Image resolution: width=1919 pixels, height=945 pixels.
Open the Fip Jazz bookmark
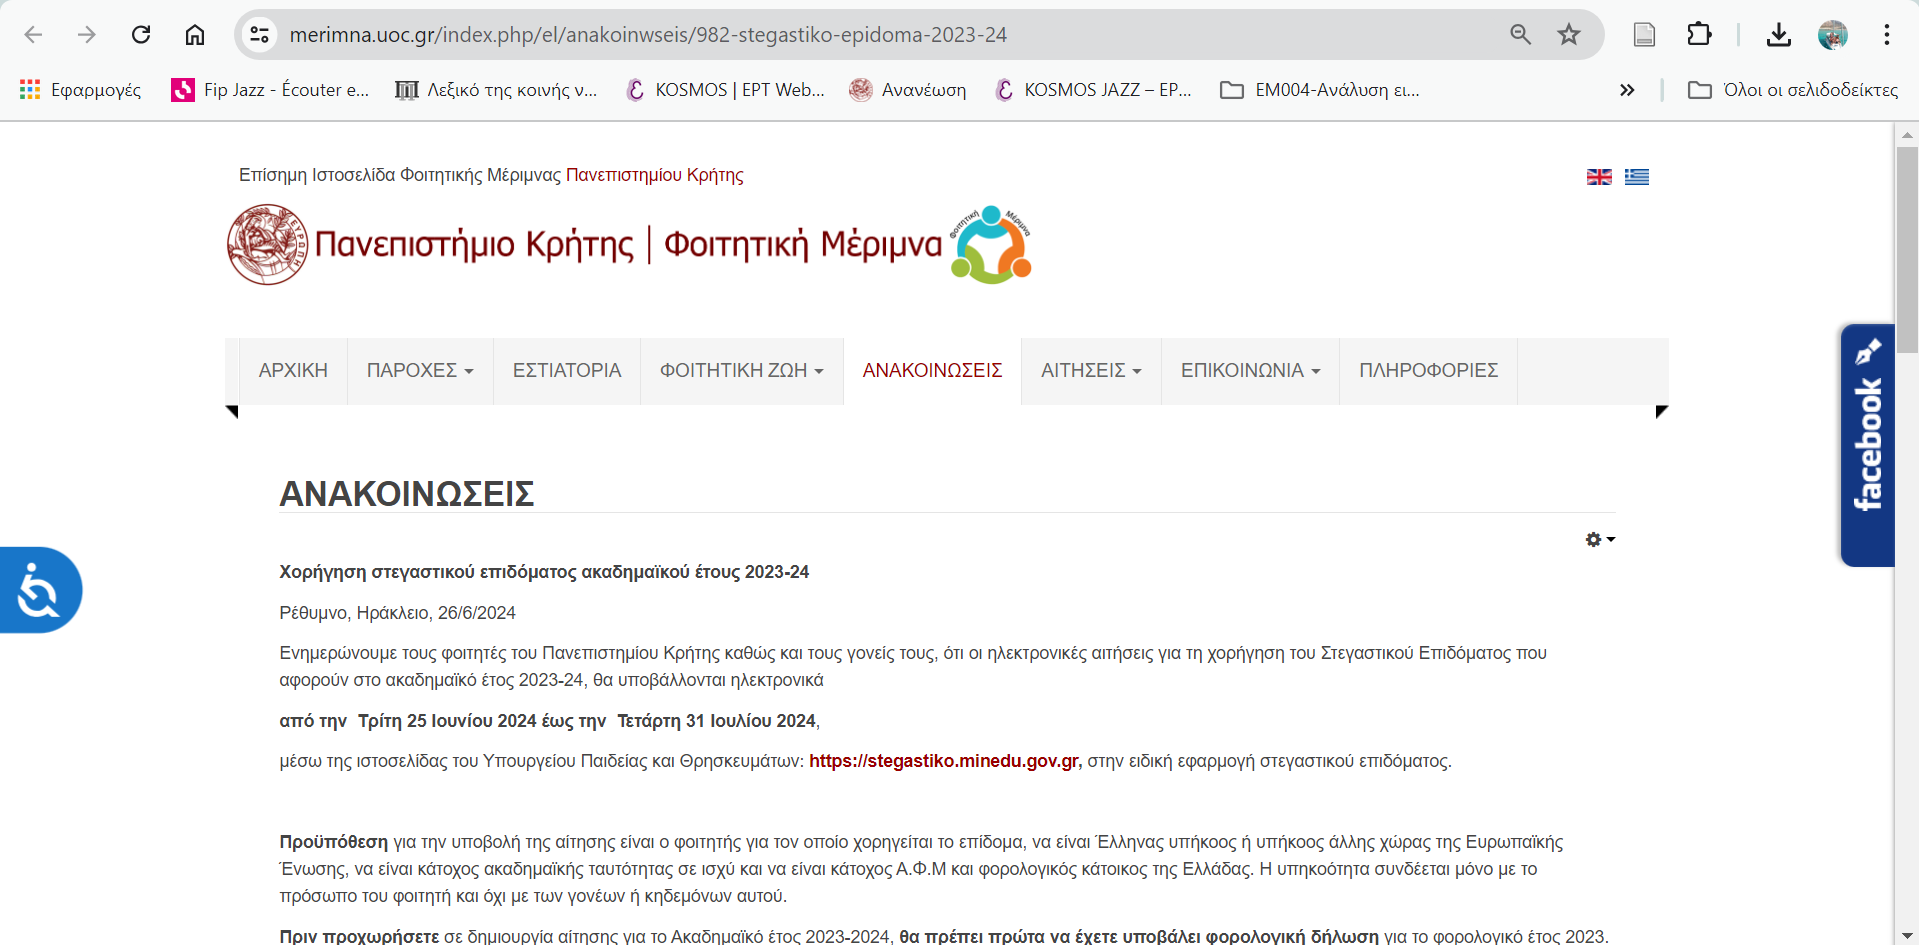click(271, 90)
